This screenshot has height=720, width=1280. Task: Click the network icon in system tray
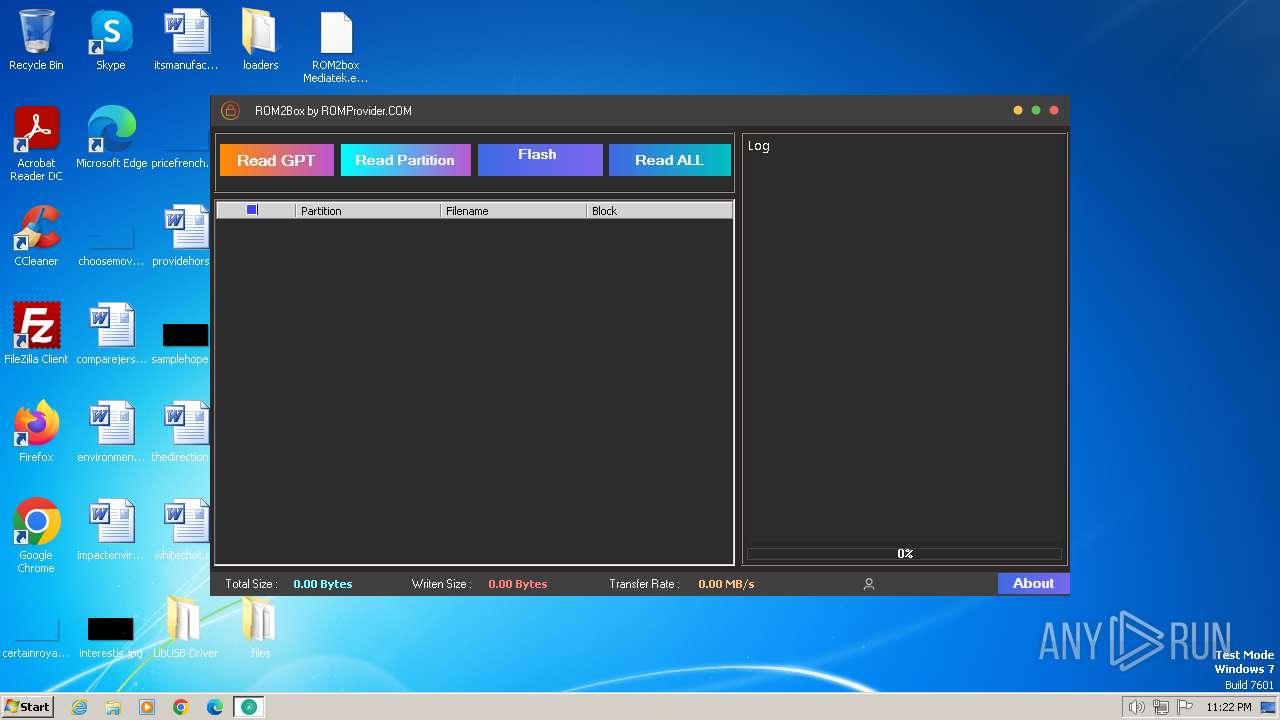pos(1160,707)
